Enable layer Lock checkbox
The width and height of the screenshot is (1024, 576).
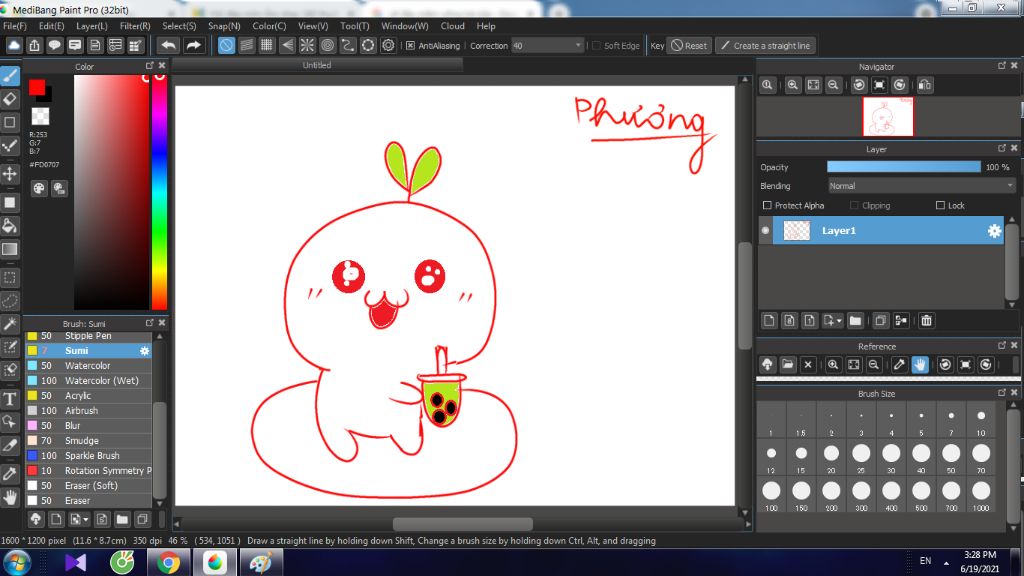(940, 205)
